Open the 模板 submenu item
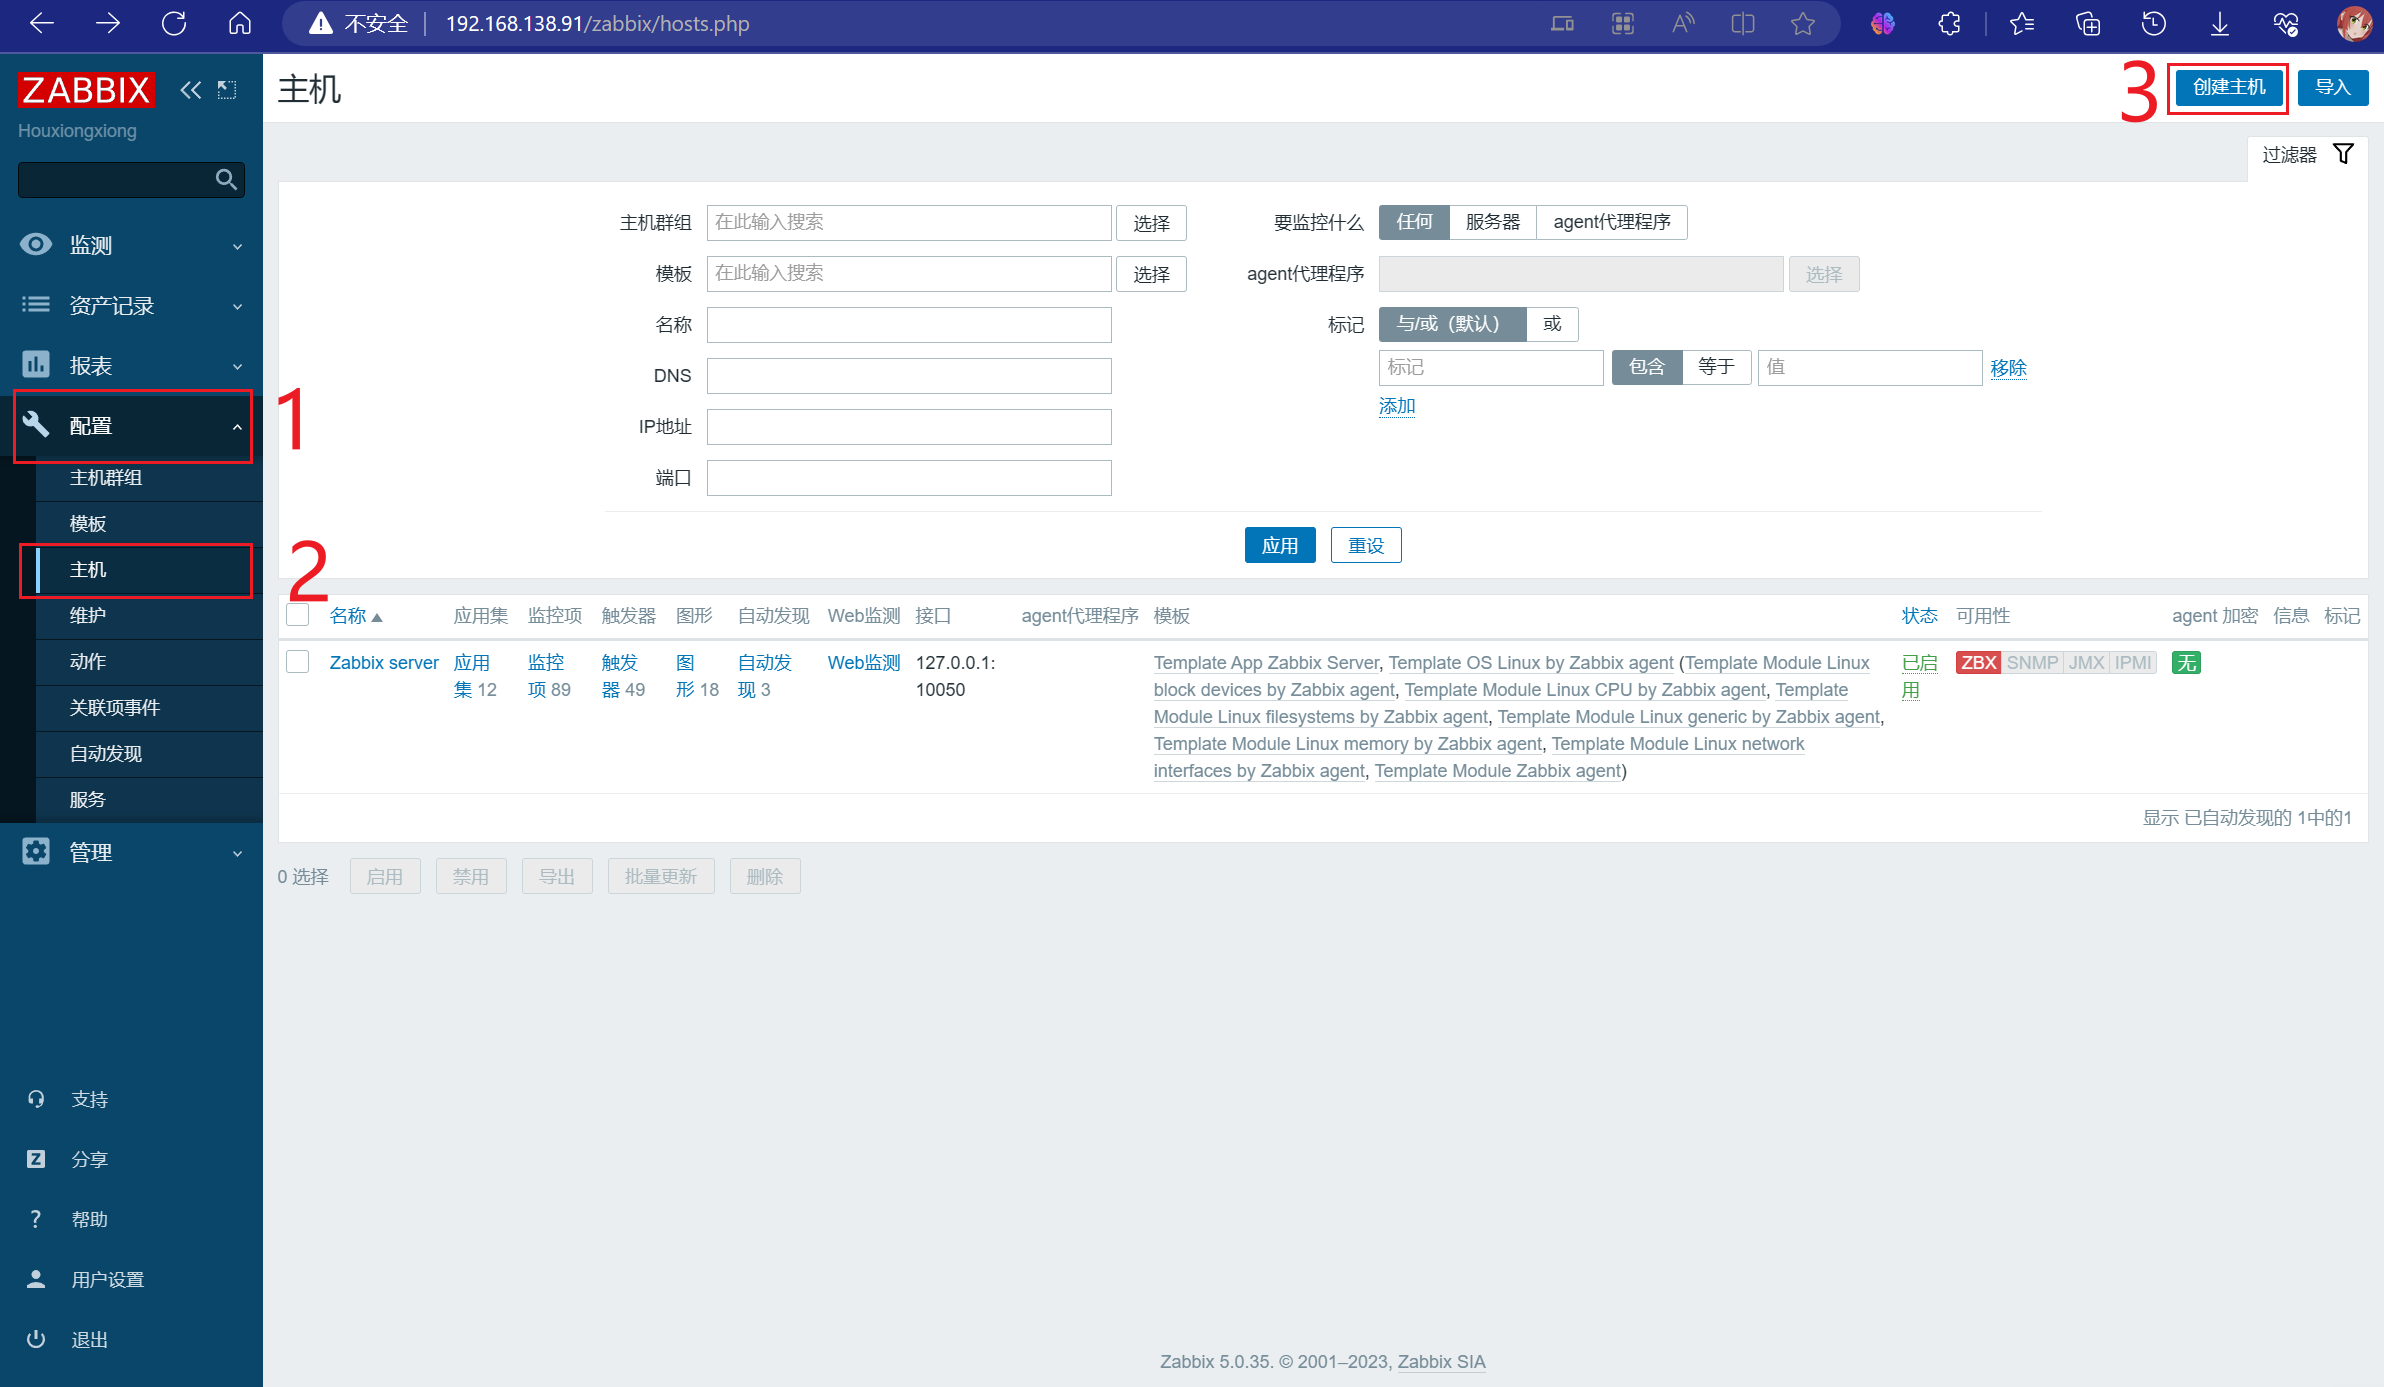Viewport: 2384px width, 1387px height. pos(88,523)
